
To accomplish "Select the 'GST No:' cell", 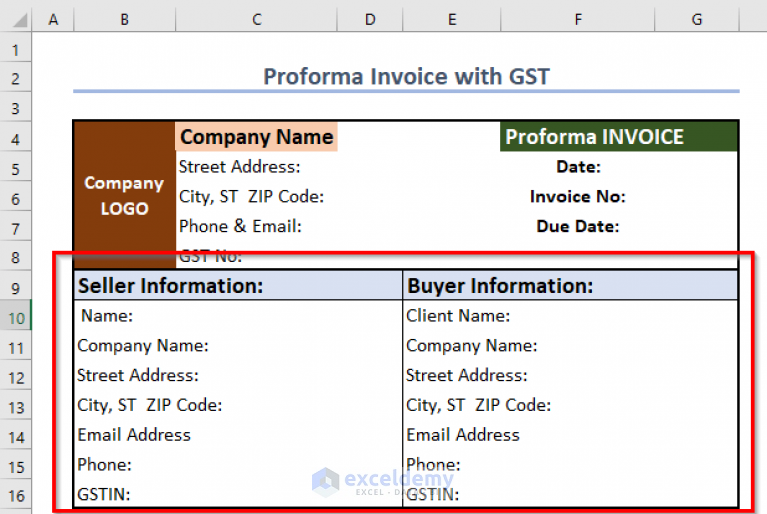I will tap(256, 256).
